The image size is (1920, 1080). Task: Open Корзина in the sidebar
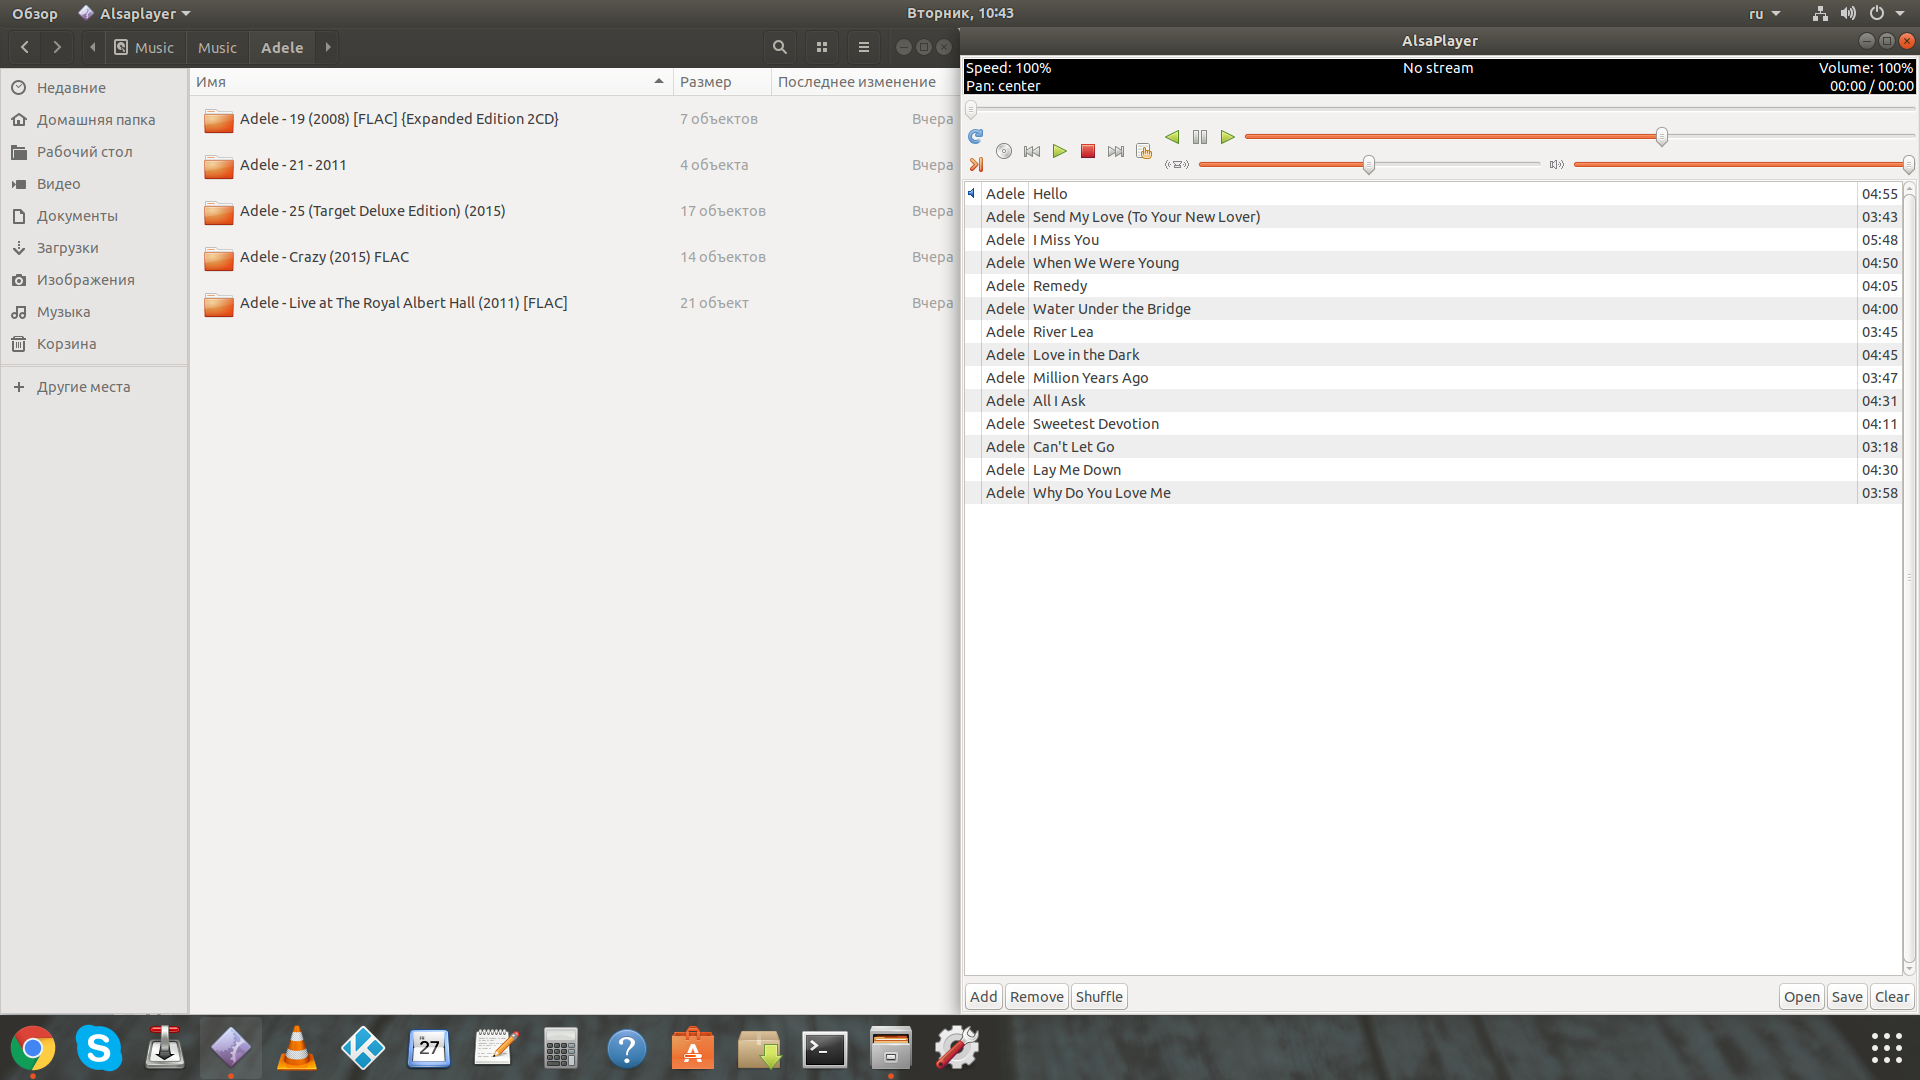[x=94, y=344]
